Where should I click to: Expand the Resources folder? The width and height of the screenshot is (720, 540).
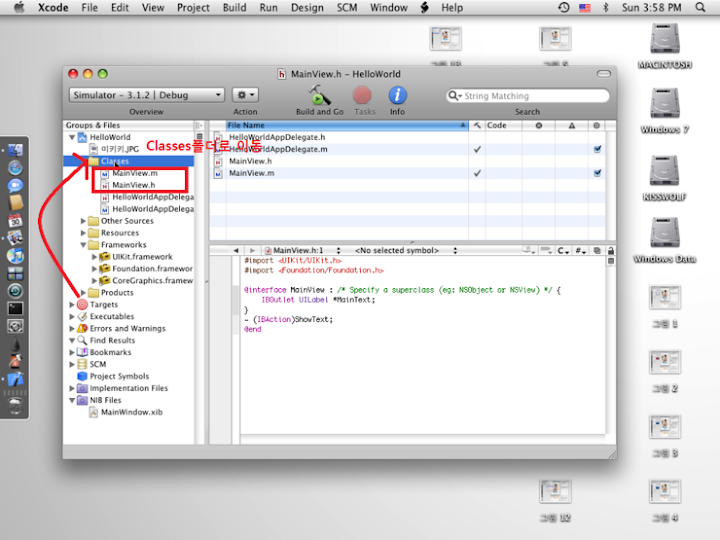(83, 233)
